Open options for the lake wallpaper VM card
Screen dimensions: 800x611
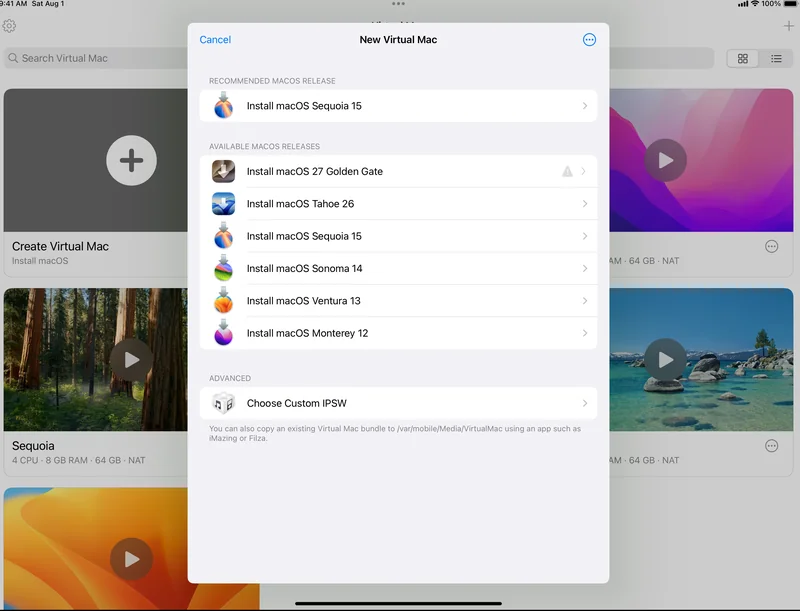click(x=771, y=446)
